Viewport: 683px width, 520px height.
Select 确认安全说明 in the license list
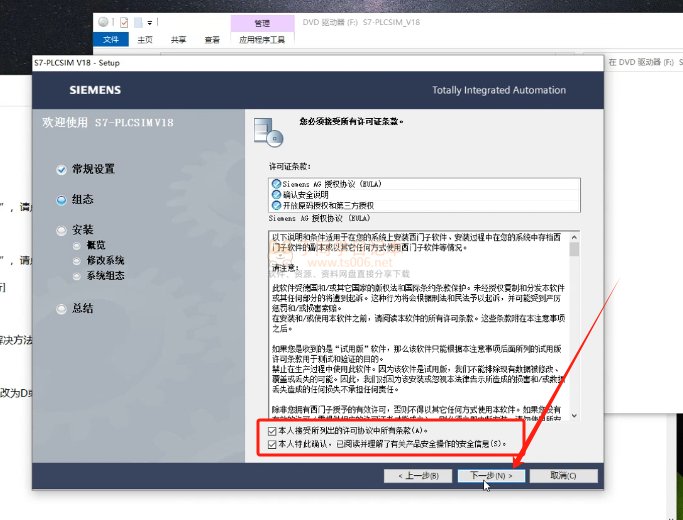424,194
